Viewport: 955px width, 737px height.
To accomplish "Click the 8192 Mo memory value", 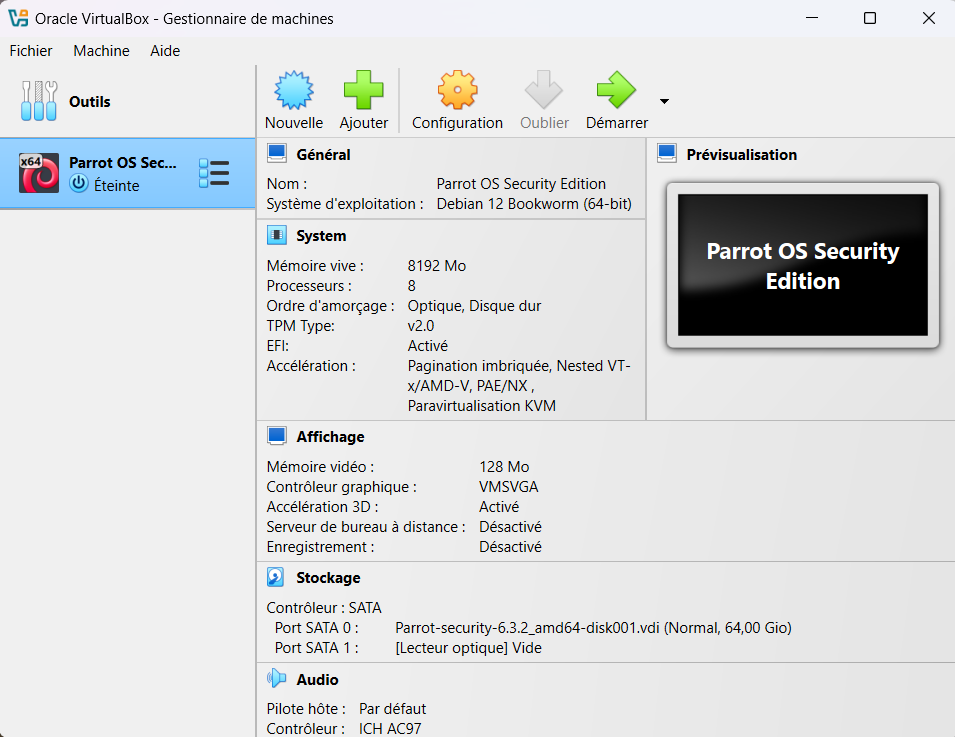I will pyautogui.click(x=437, y=266).
